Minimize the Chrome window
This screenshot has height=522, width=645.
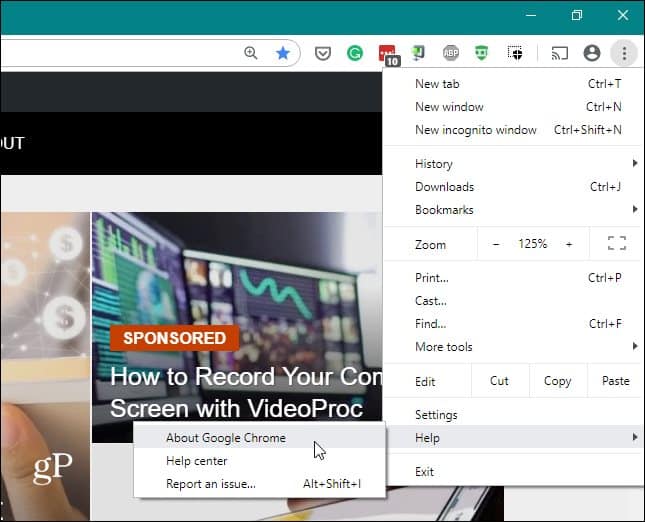[531, 16]
